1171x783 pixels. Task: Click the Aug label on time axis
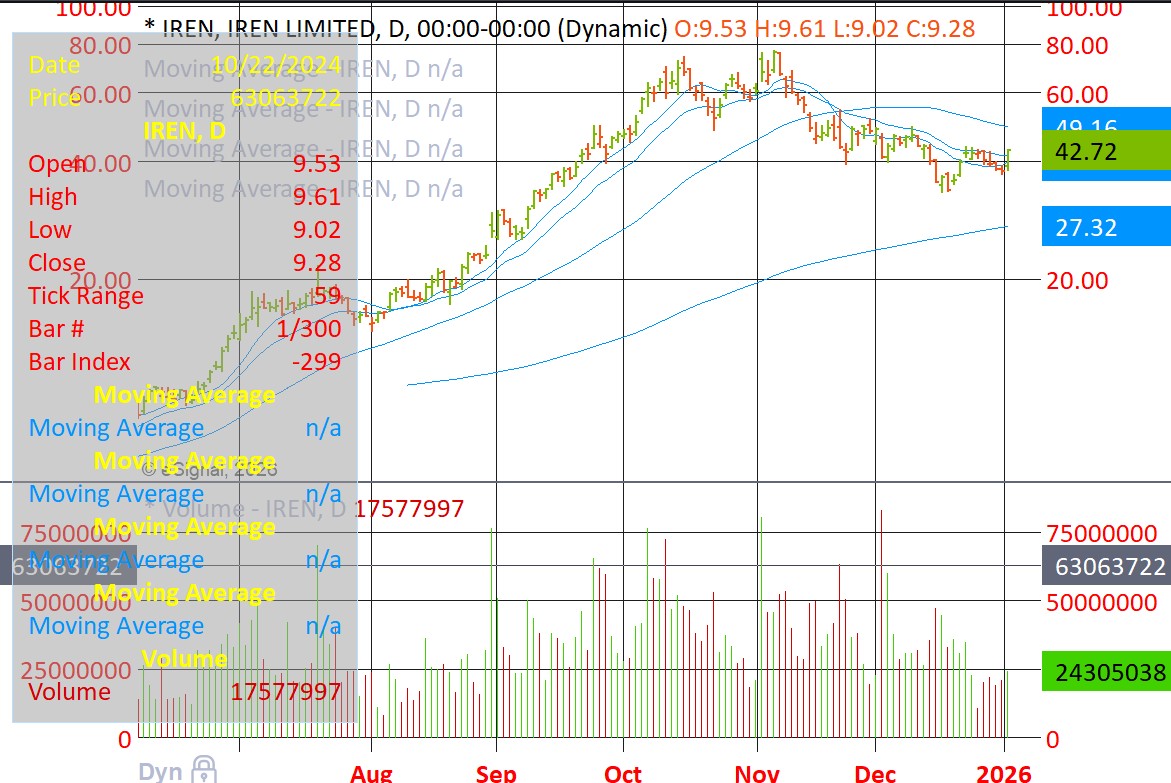tap(371, 773)
